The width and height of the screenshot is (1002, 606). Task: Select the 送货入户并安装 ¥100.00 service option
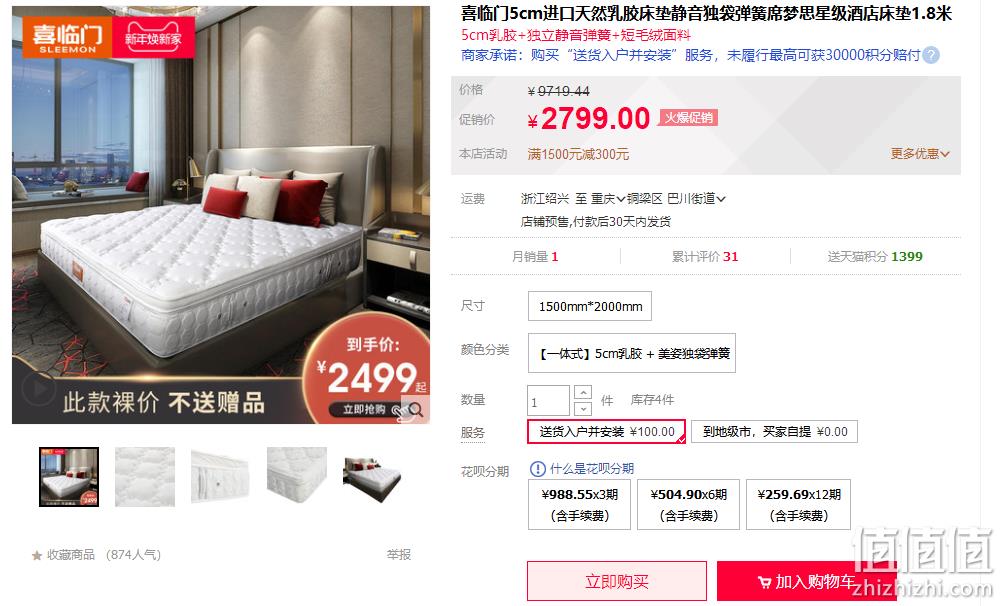click(x=606, y=431)
